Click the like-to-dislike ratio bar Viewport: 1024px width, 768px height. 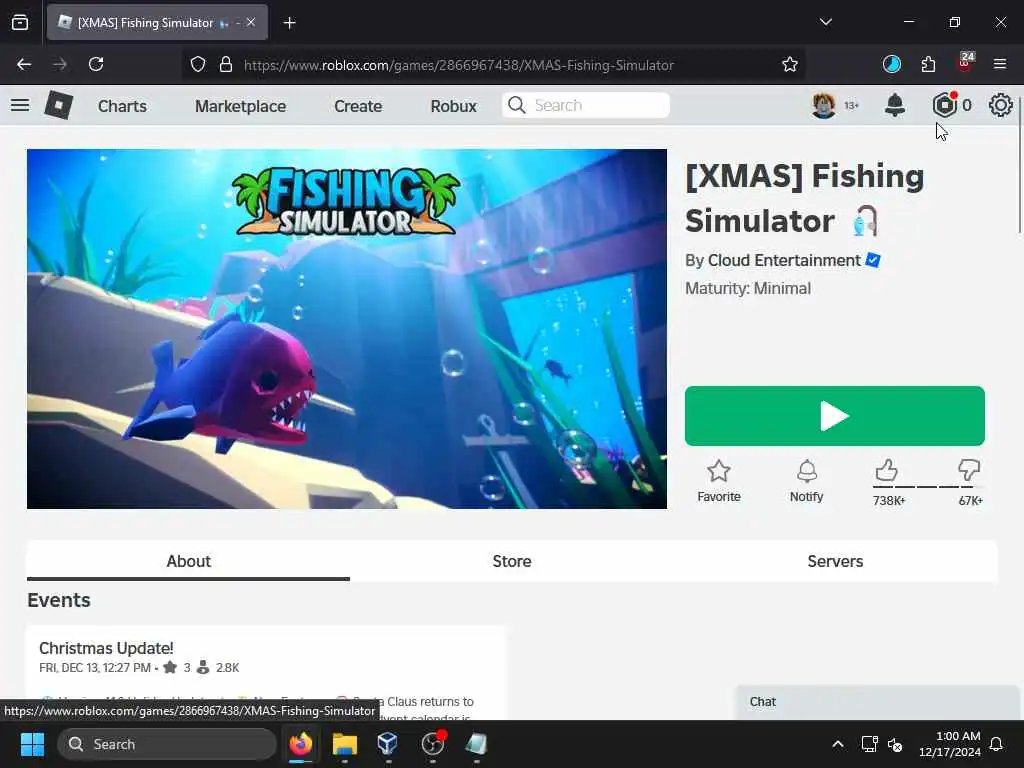927,487
